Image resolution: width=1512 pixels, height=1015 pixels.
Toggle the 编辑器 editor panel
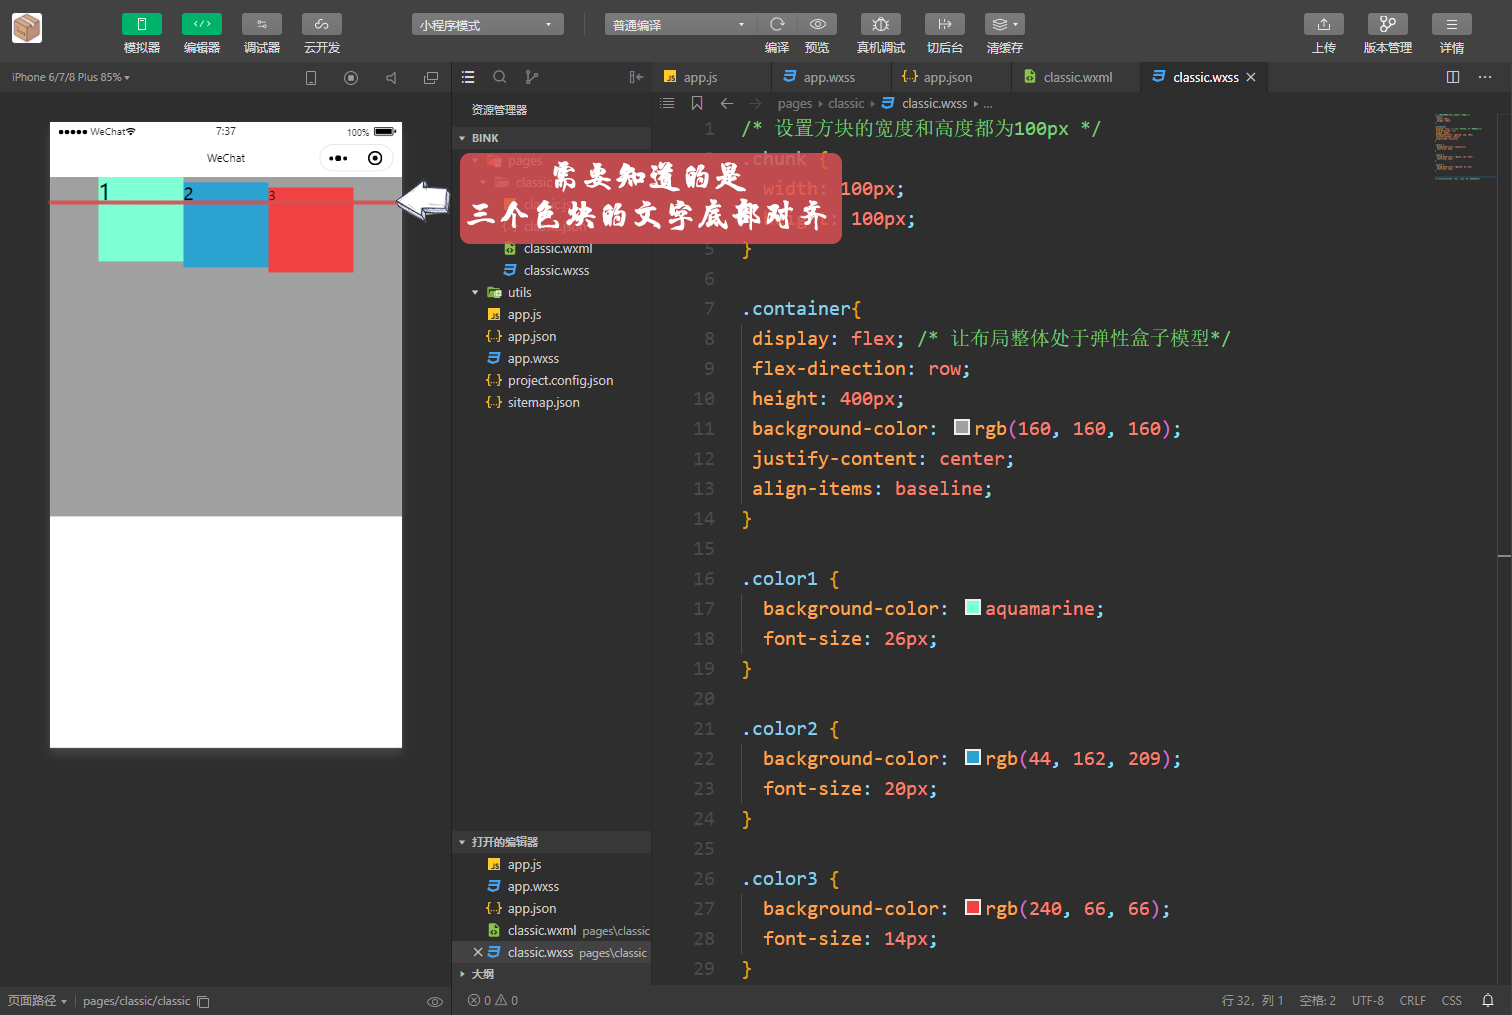(x=202, y=24)
